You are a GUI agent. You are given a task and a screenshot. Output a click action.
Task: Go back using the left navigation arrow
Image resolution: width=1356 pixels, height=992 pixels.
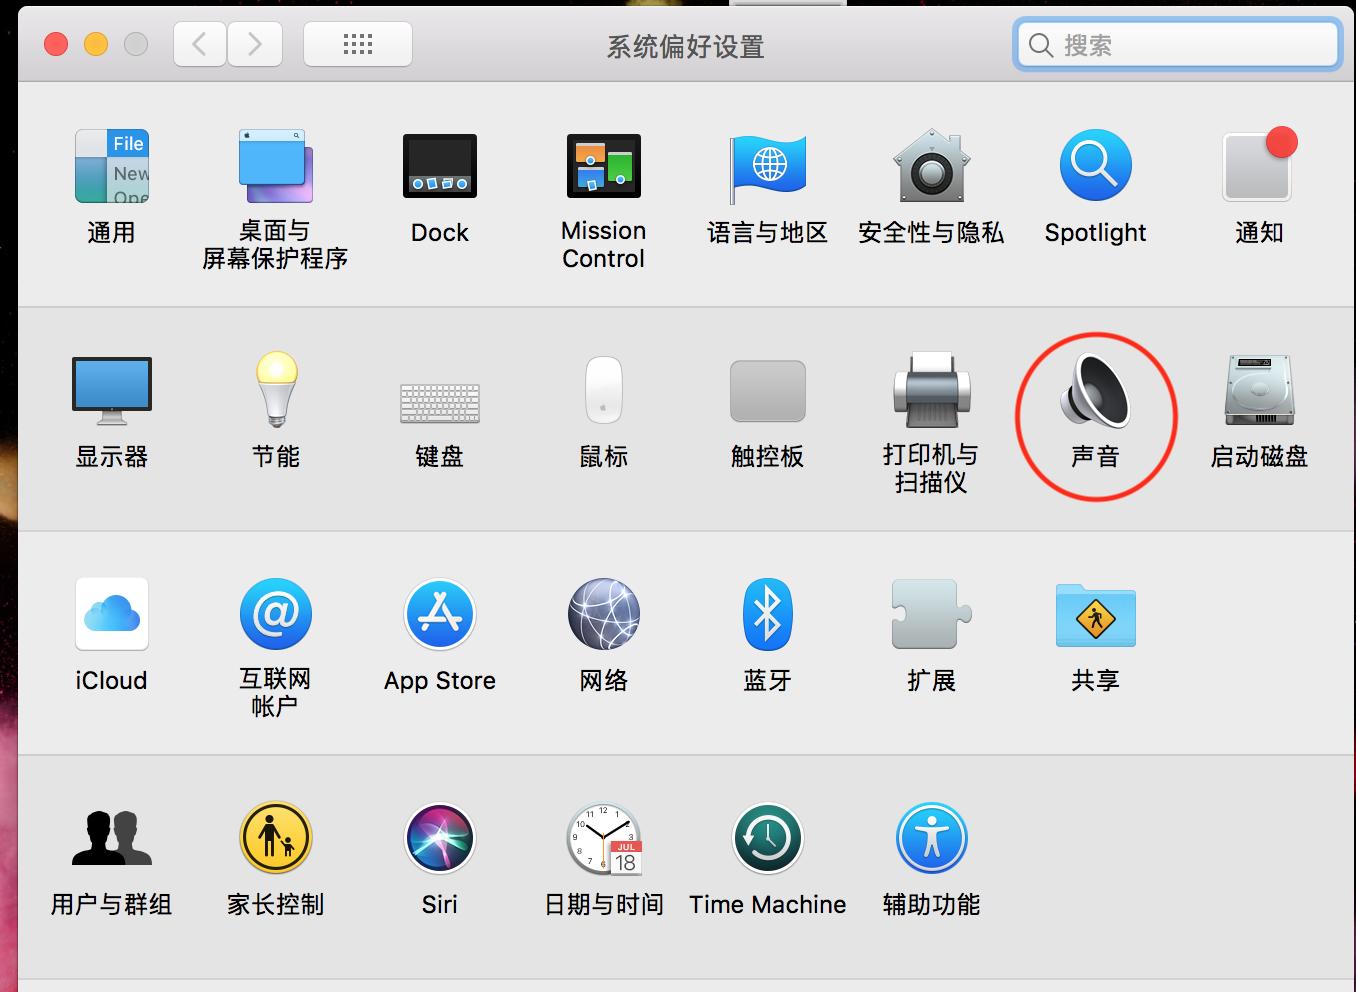tap(199, 43)
